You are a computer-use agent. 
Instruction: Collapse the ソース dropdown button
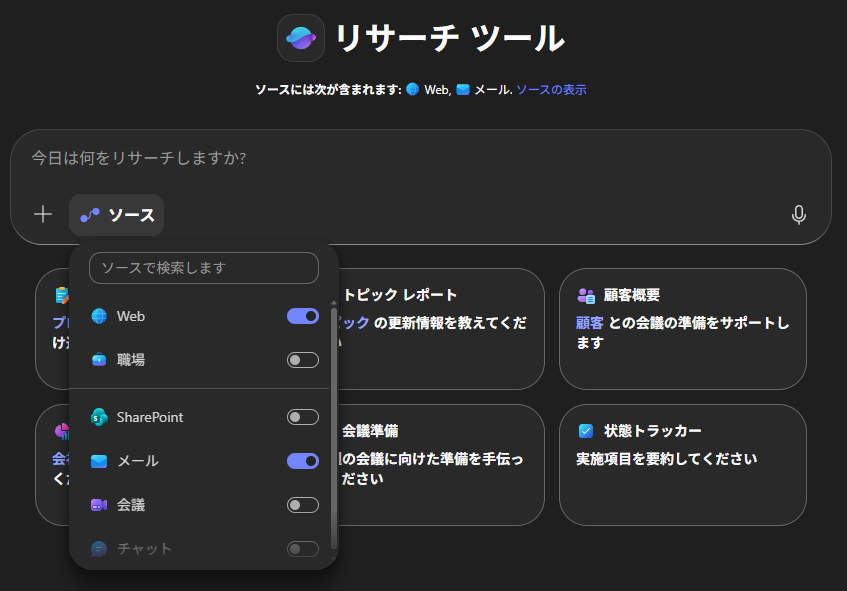(117, 215)
